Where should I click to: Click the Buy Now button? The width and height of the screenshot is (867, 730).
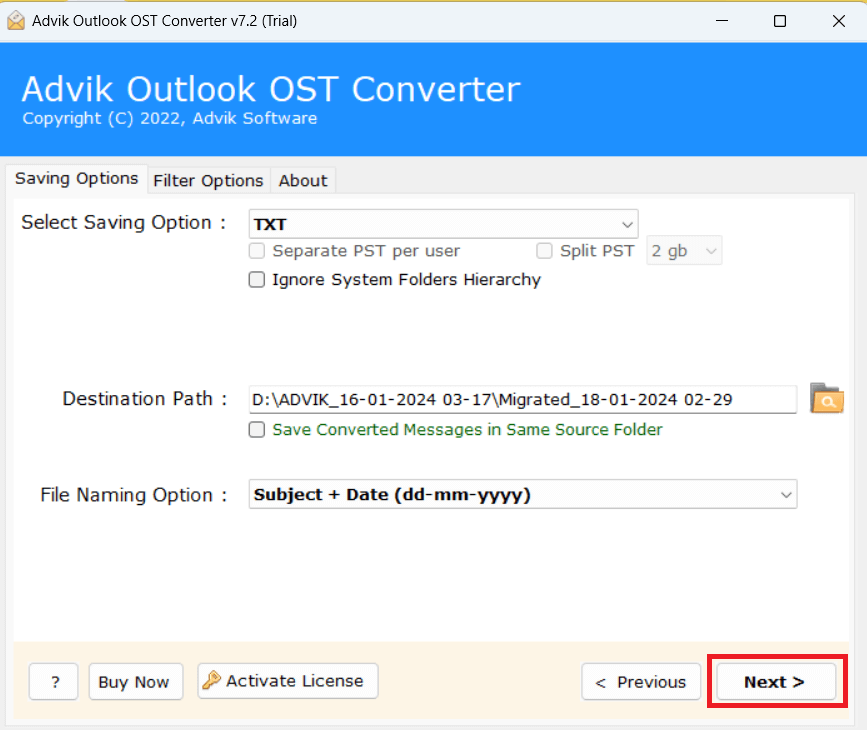coord(135,682)
